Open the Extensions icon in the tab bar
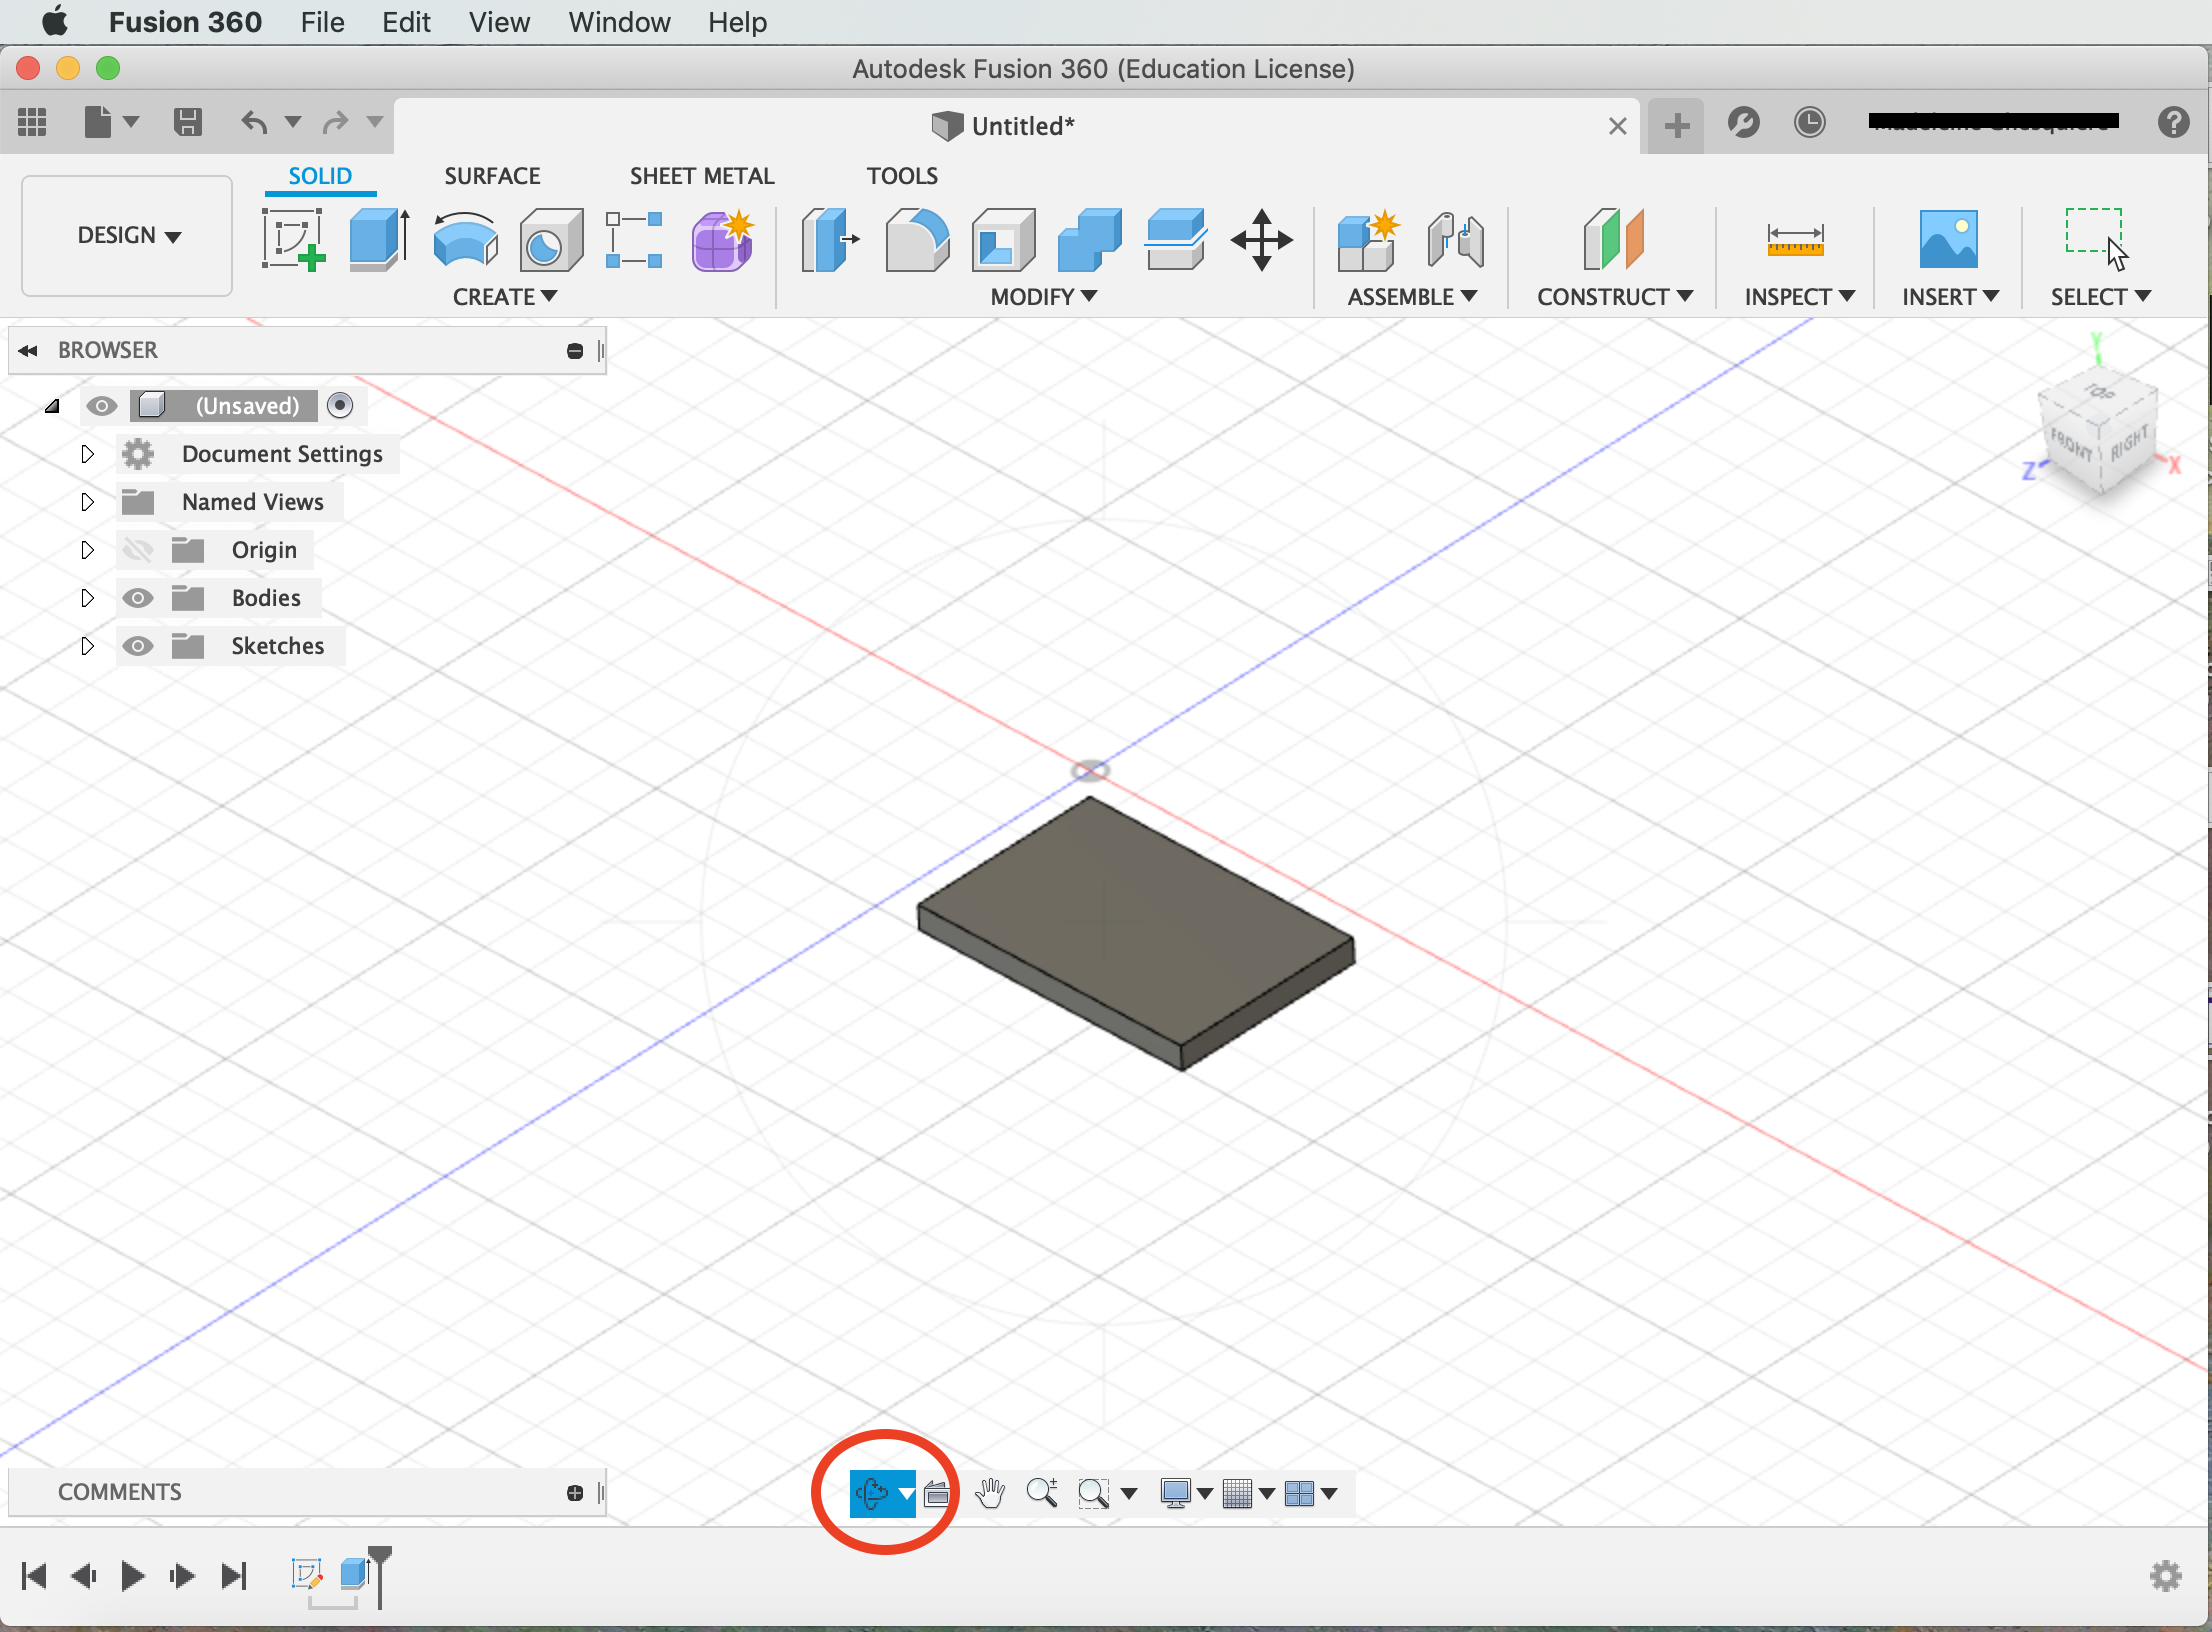2212x1632 pixels. [x=1743, y=122]
